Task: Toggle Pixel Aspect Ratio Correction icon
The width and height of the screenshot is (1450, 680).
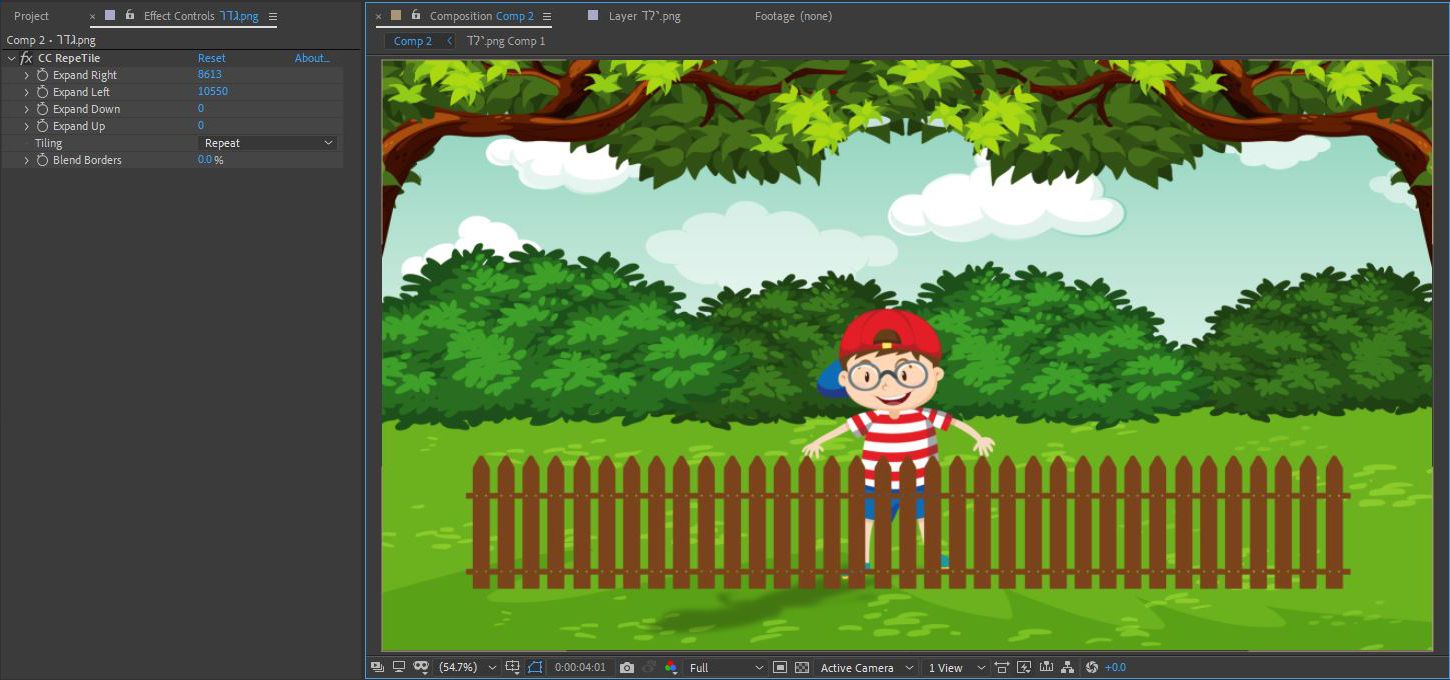Action: point(1001,667)
